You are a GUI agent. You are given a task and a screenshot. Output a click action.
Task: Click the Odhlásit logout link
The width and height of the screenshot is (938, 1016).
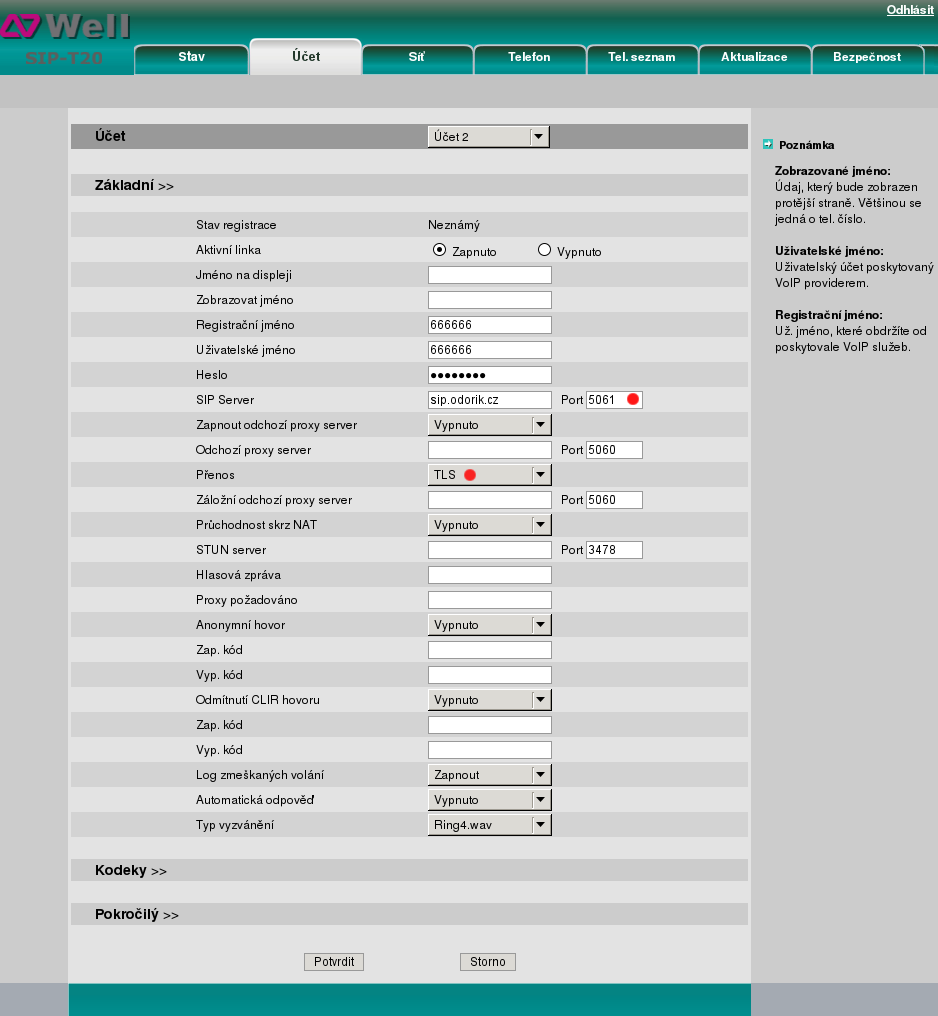[909, 10]
